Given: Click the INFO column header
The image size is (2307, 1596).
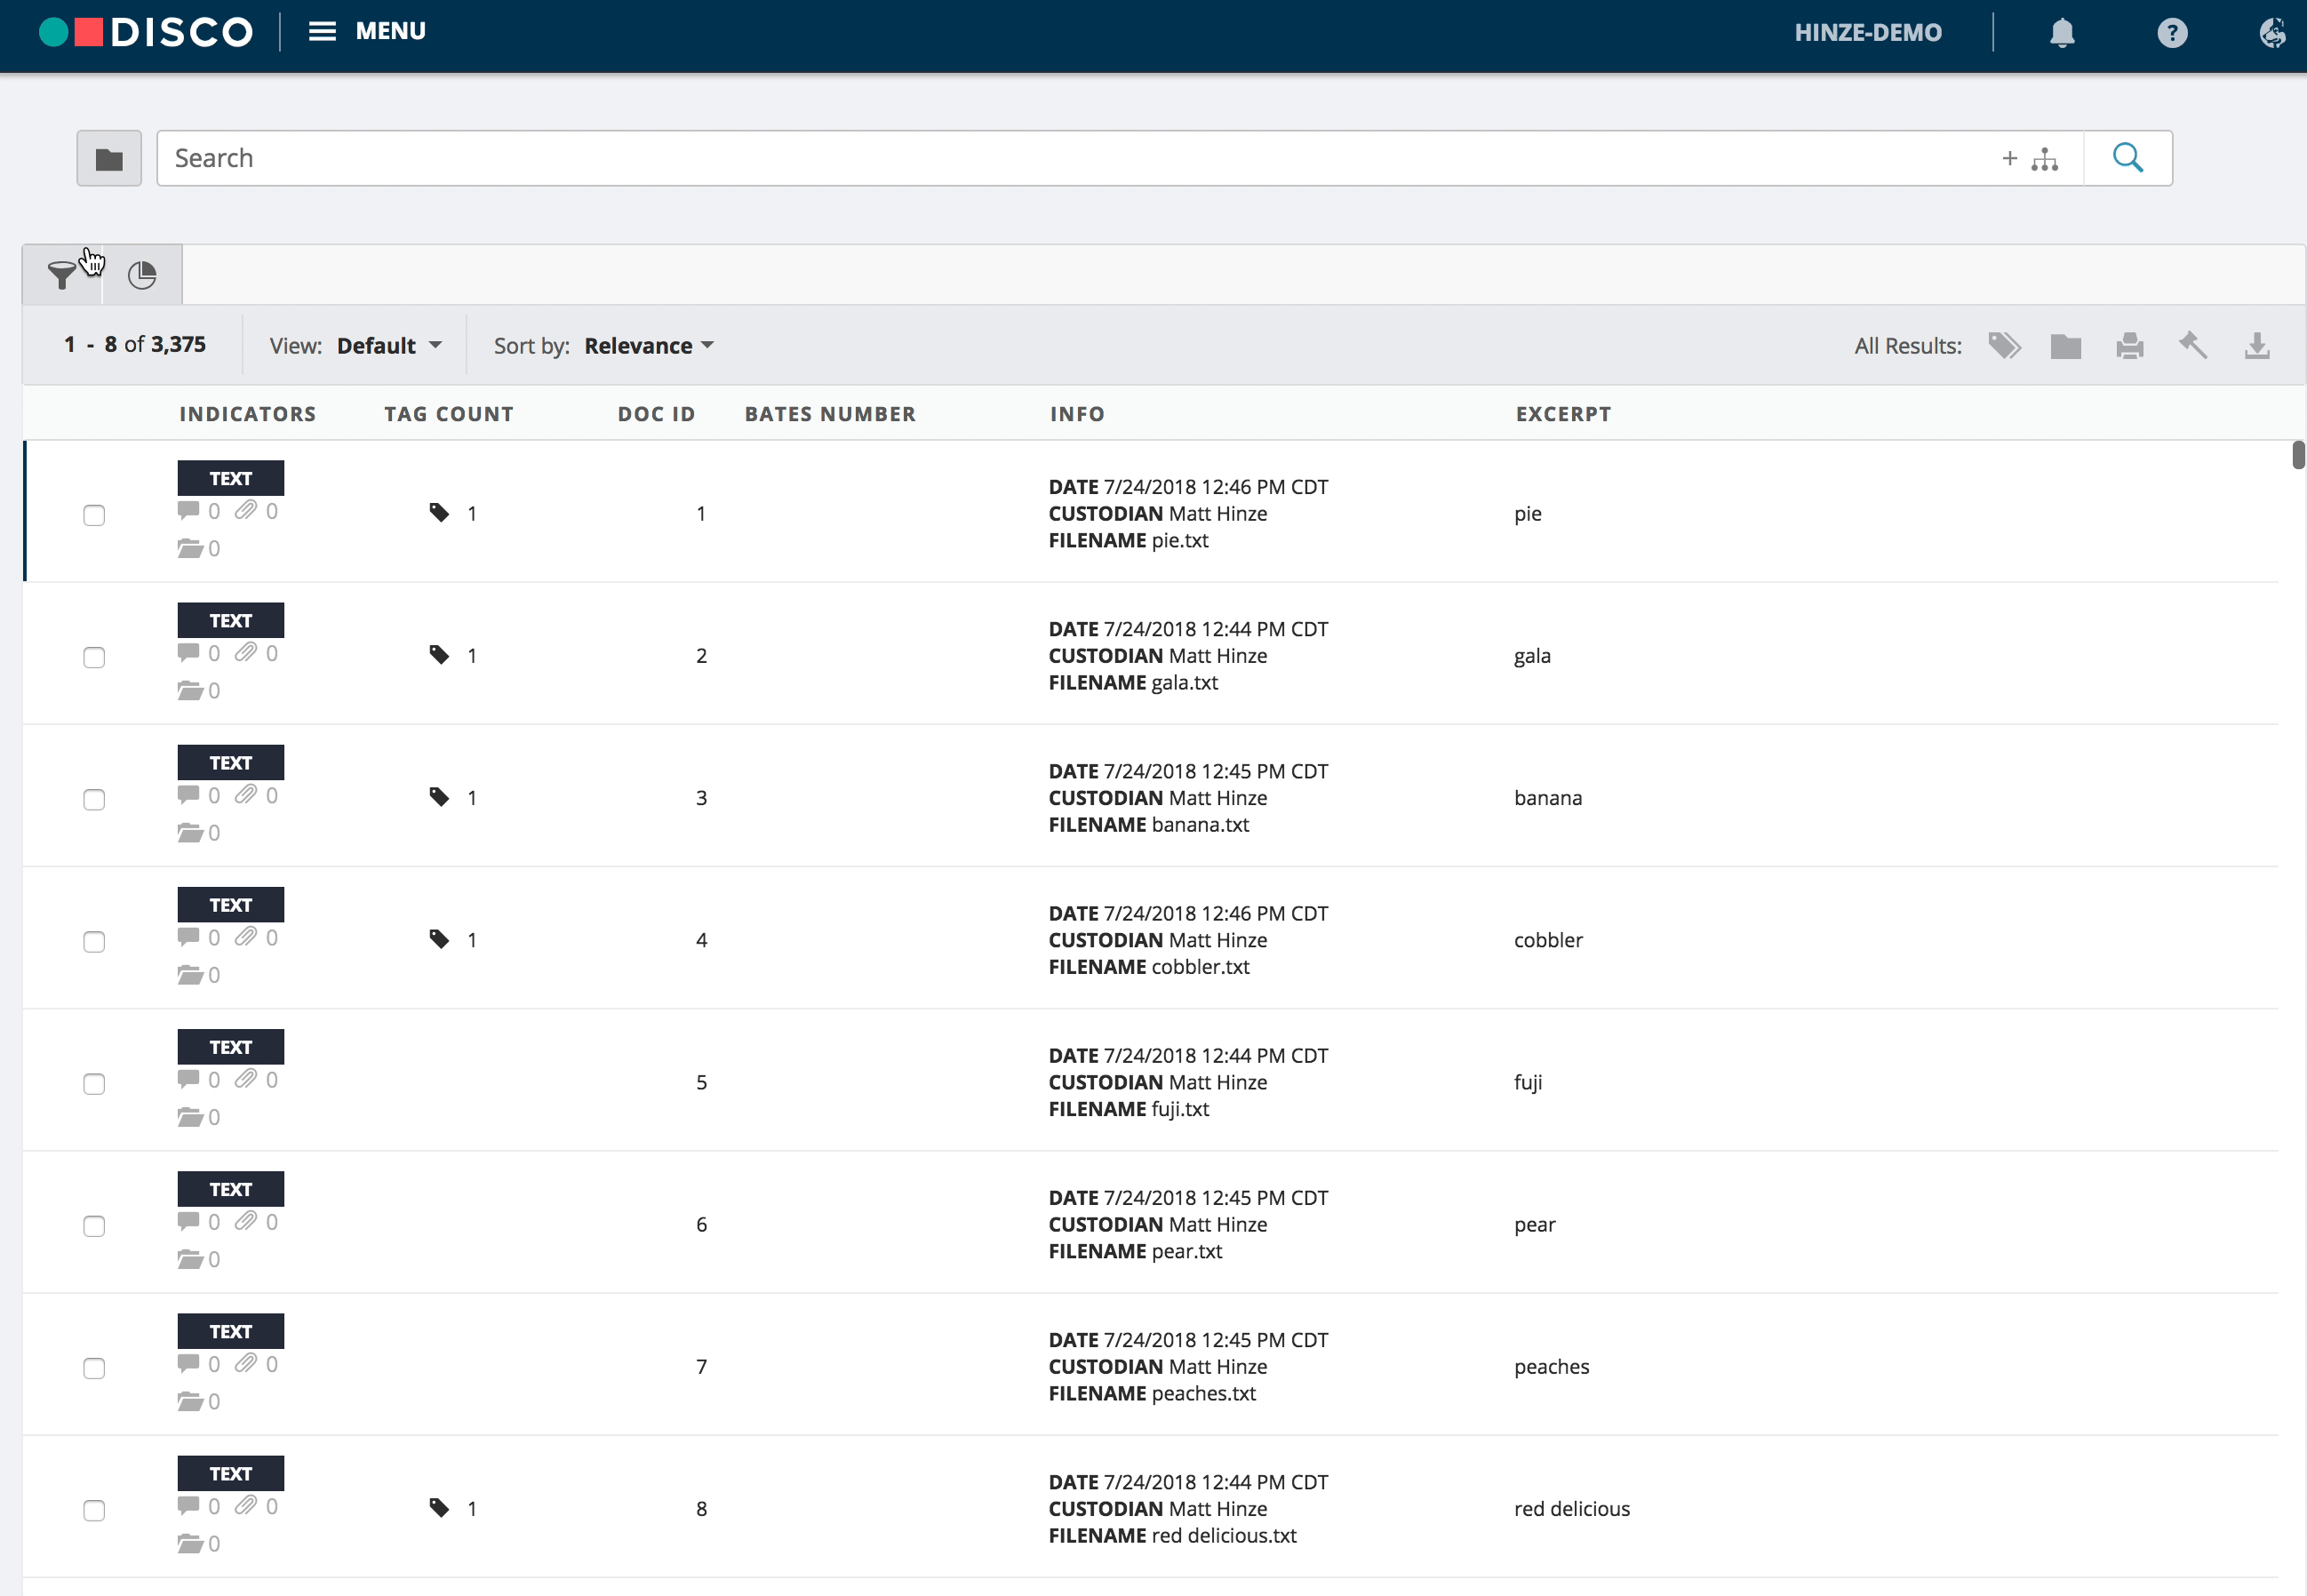Looking at the screenshot, I should click(1077, 414).
